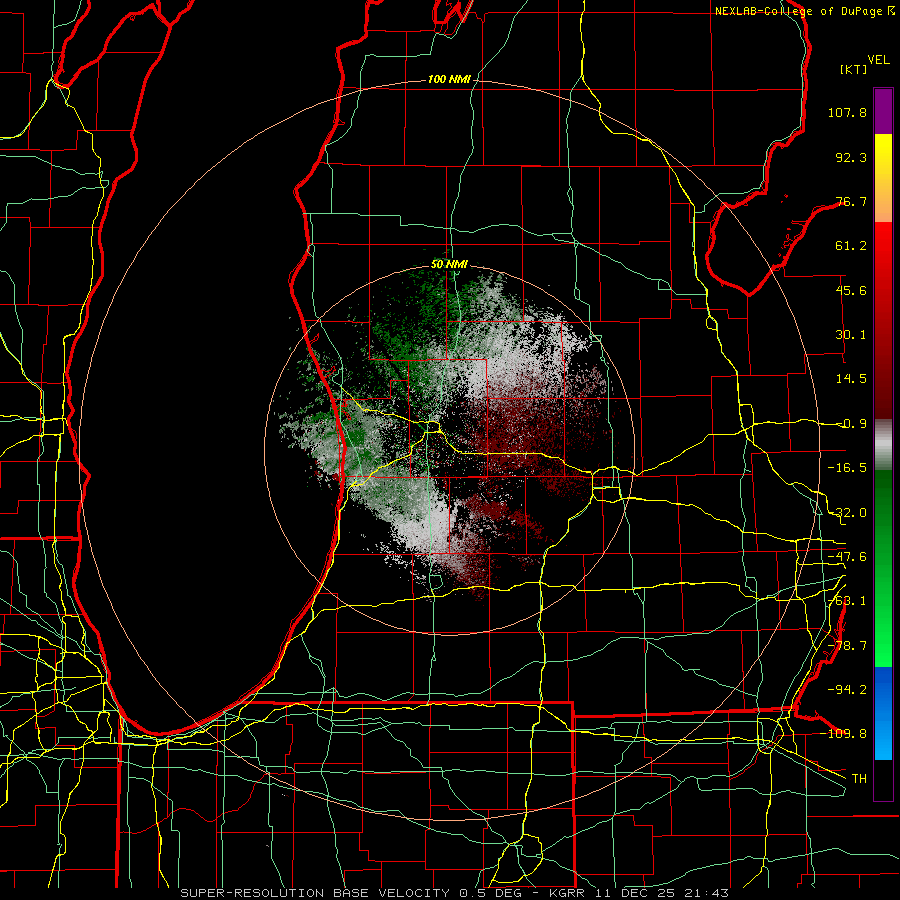Click the -16.5 legend value
Viewport: 900px width, 900px height.
[847, 468]
